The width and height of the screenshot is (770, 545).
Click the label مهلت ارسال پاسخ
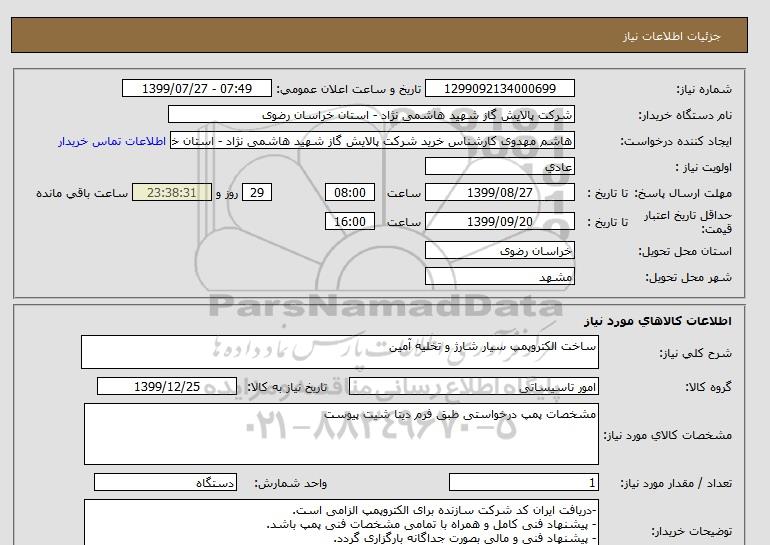point(684,193)
